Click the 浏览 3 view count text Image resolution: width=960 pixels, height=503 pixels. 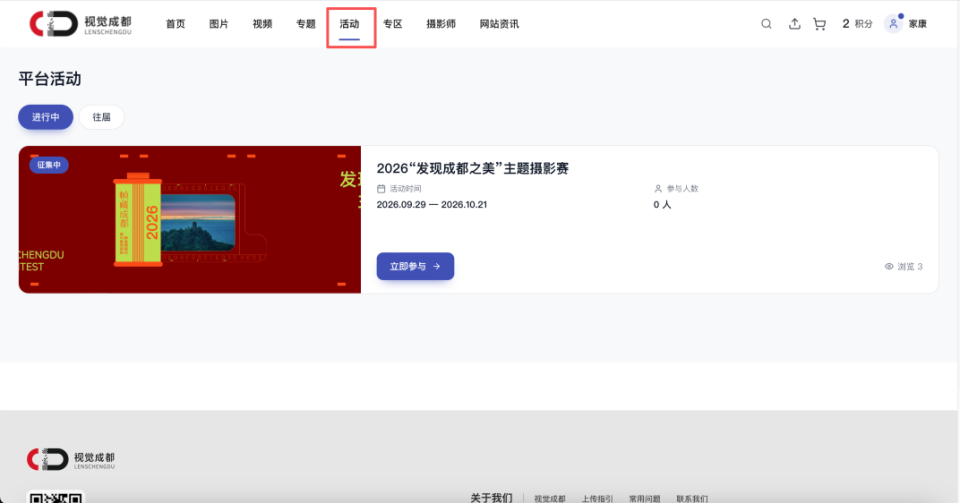click(x=910, y=266)
